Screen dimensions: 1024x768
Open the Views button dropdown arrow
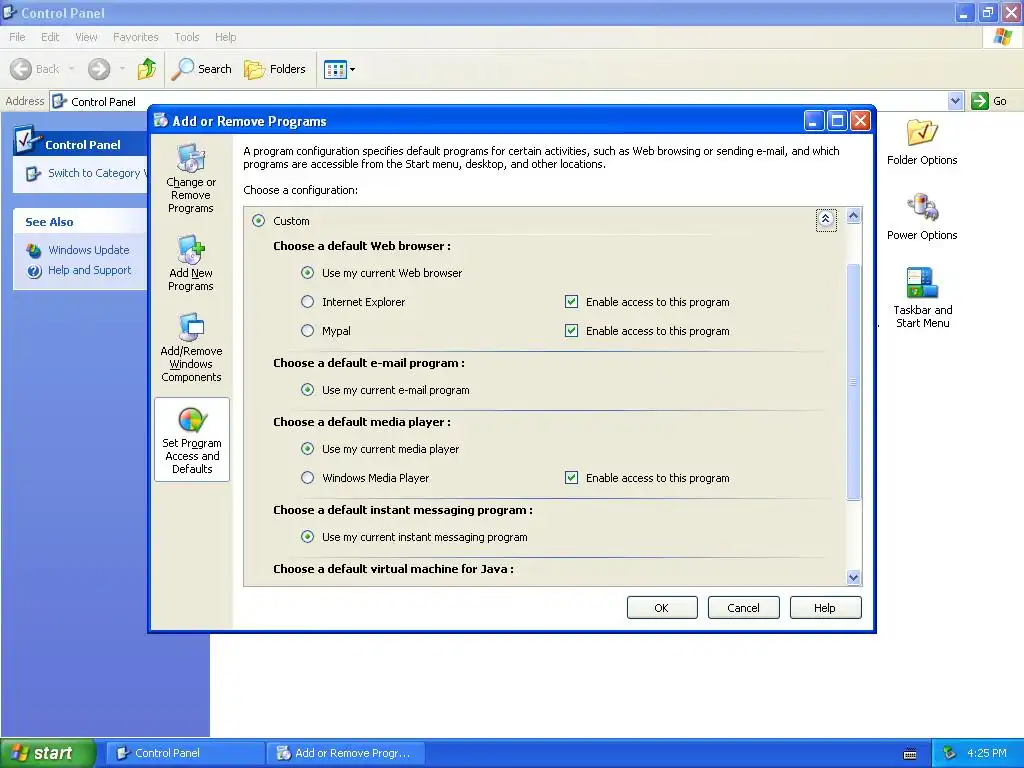pyautogui.click(x=353, y=69)
